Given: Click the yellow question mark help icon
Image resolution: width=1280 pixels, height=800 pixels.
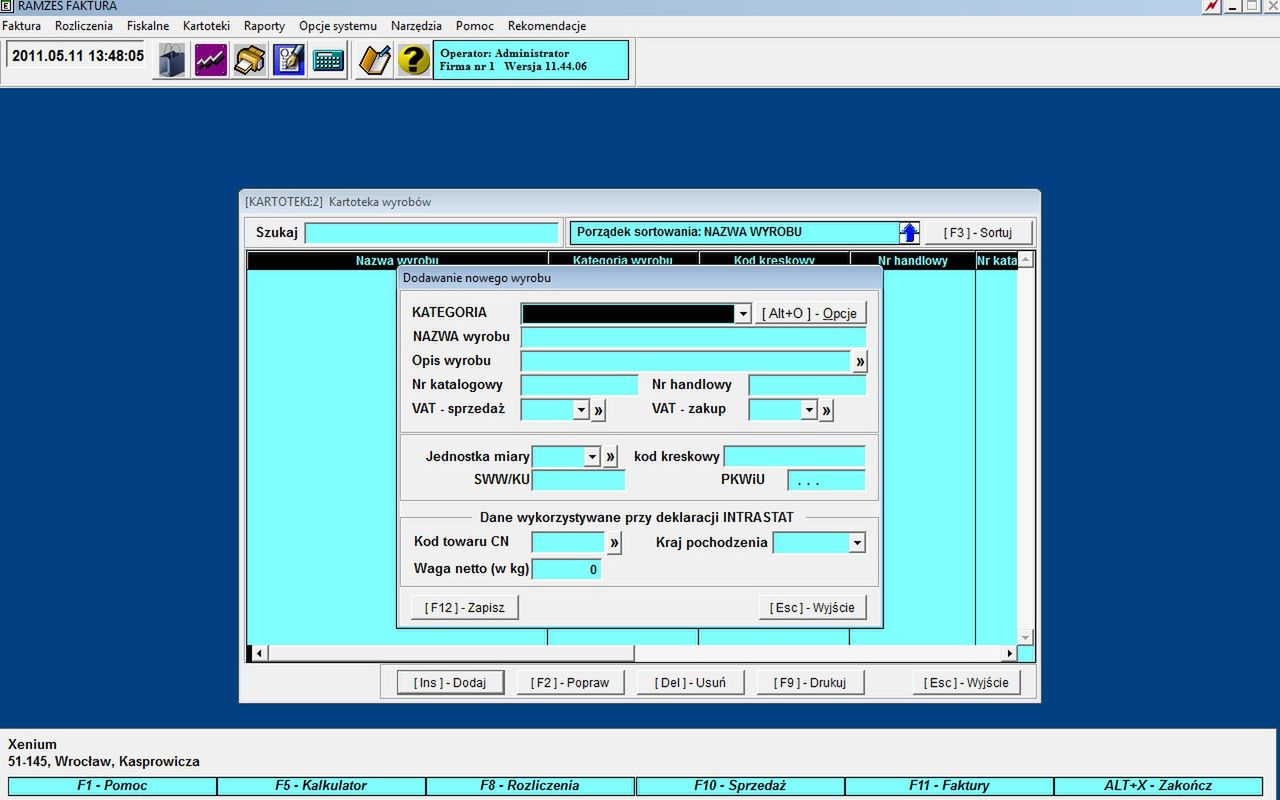Looking at the screenshot, I should [414, 60].
